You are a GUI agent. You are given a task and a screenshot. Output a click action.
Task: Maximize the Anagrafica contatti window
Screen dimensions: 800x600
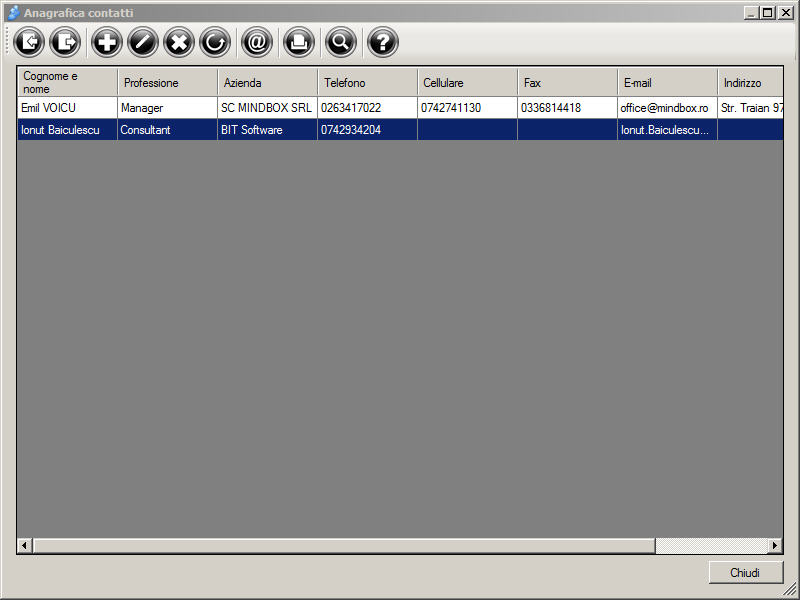point(767,13)
